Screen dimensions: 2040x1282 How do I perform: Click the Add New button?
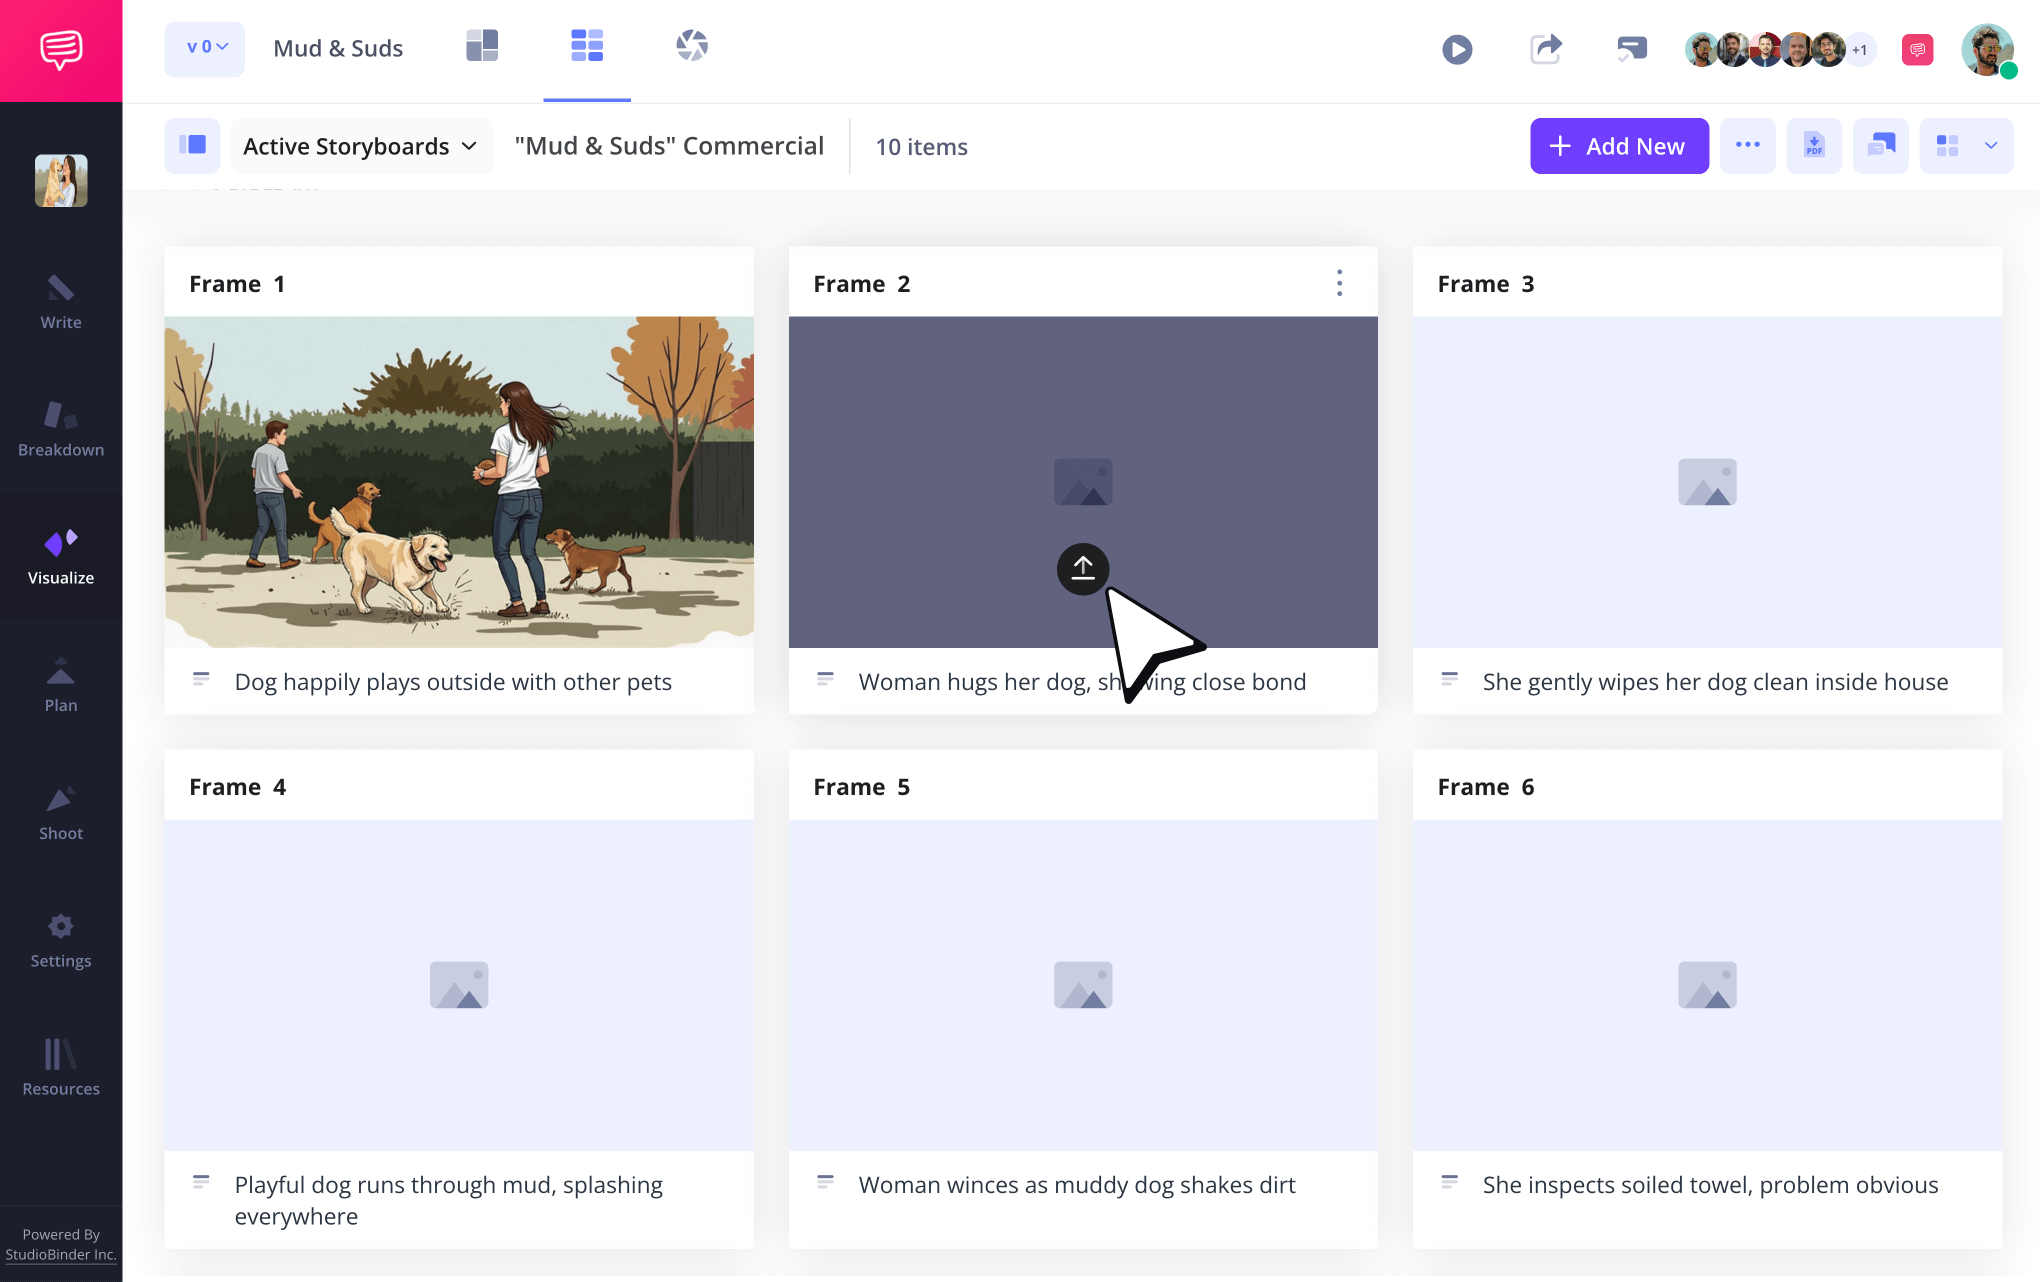(x=1618, y=146)
